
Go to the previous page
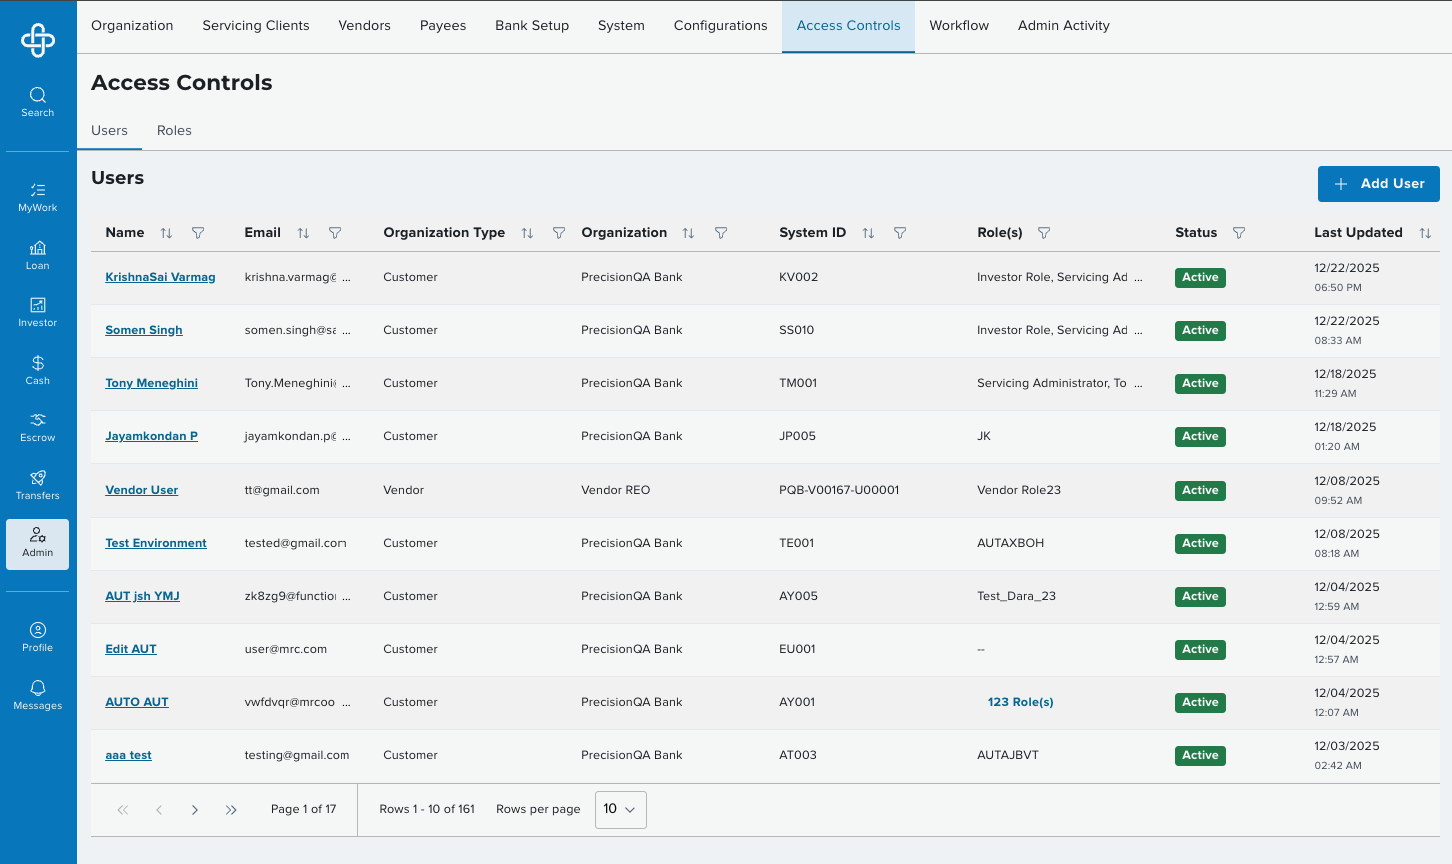159,810
